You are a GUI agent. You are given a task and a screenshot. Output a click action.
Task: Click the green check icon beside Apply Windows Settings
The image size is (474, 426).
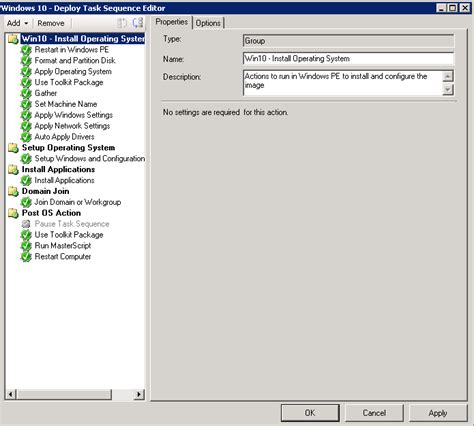pos(26,115)
